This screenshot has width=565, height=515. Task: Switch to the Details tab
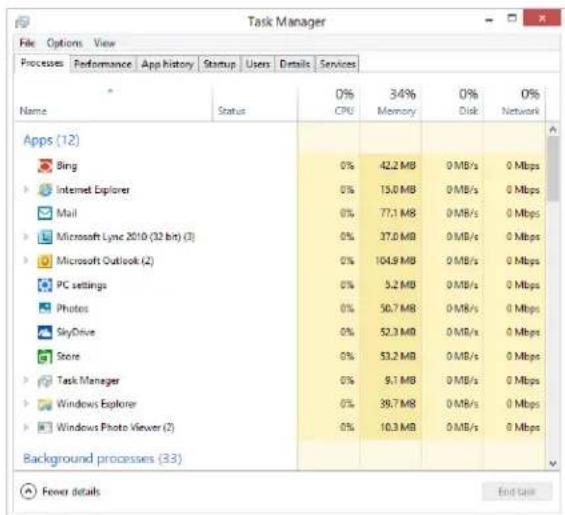[x=295, y=64]
